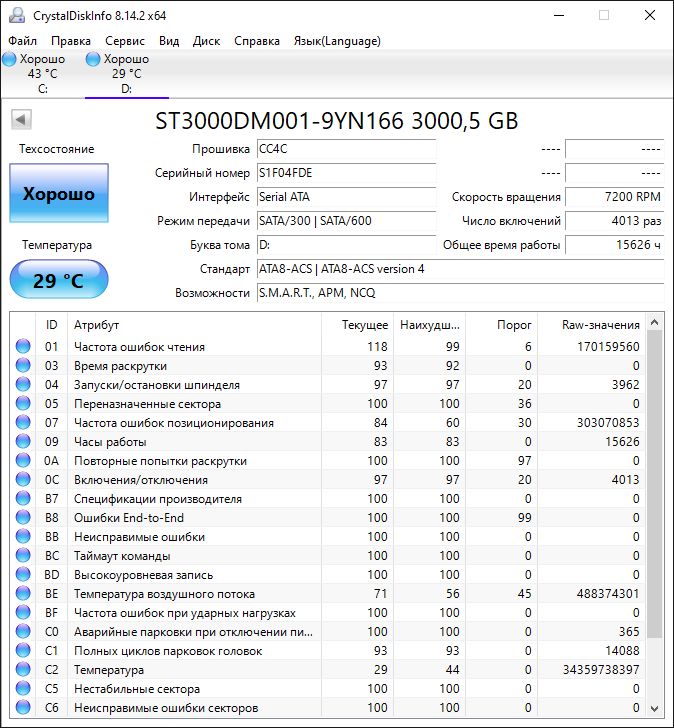Screen dimensions: 674x728
Task: Click status orb for attribute 01 read errors
Action: coord(23,347)
